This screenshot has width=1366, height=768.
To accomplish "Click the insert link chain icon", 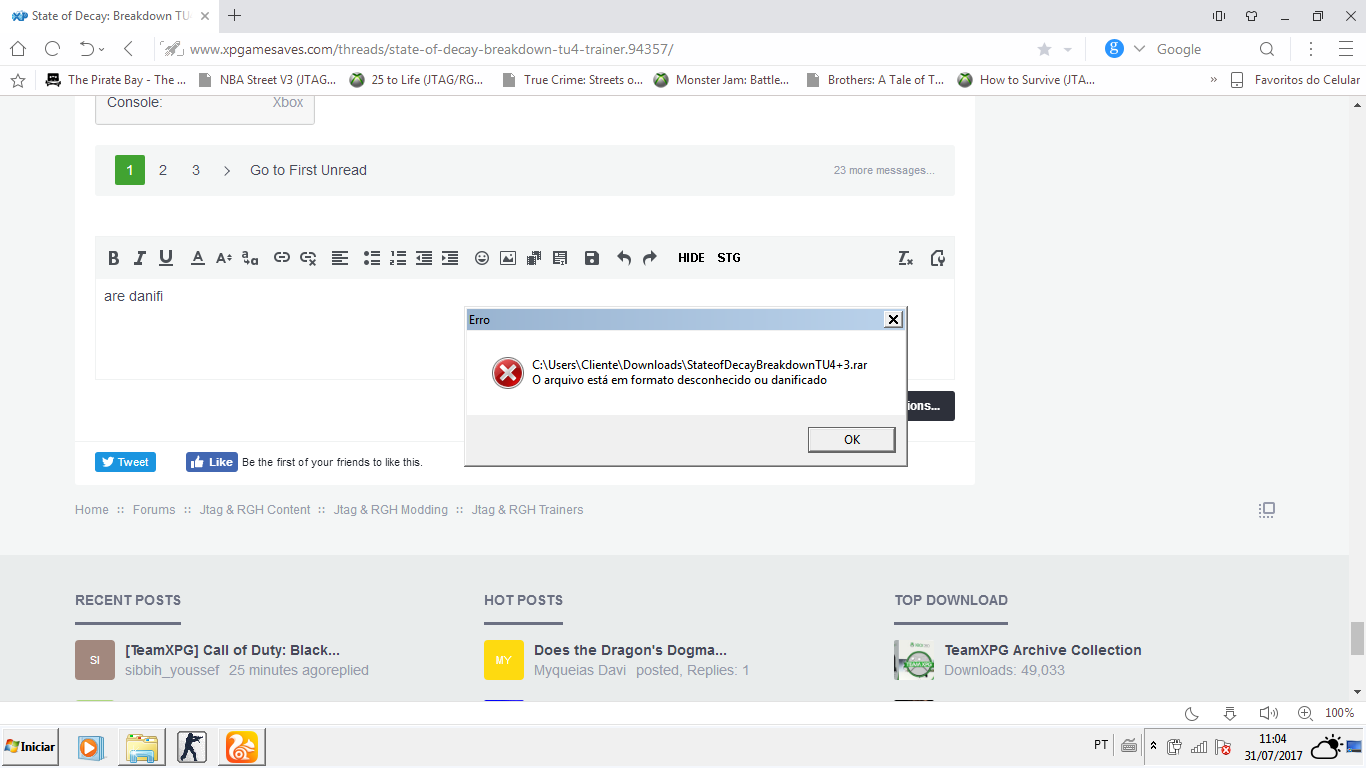I will 282,258.
